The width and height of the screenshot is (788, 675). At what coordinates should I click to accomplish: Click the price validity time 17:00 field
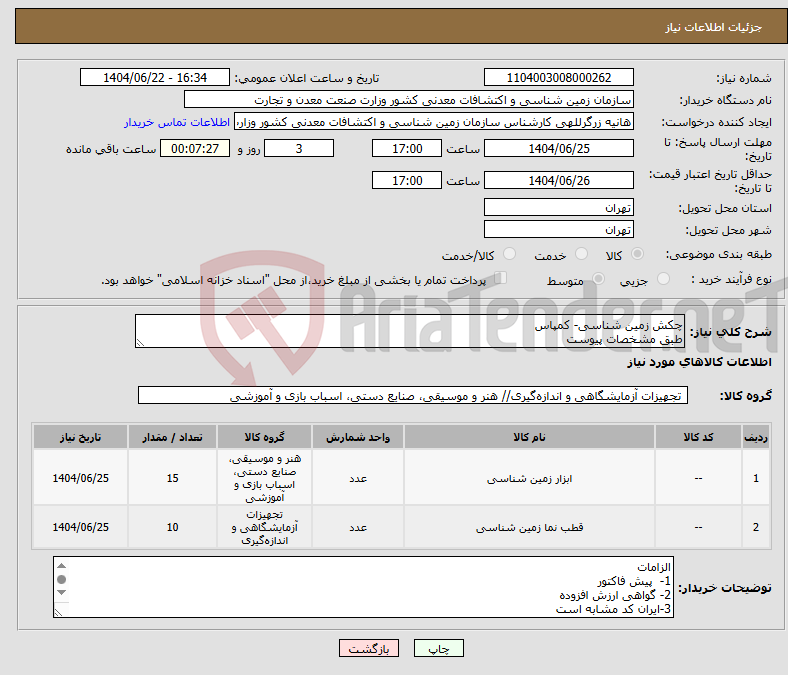pyautogui.click(x=407, y=180)
